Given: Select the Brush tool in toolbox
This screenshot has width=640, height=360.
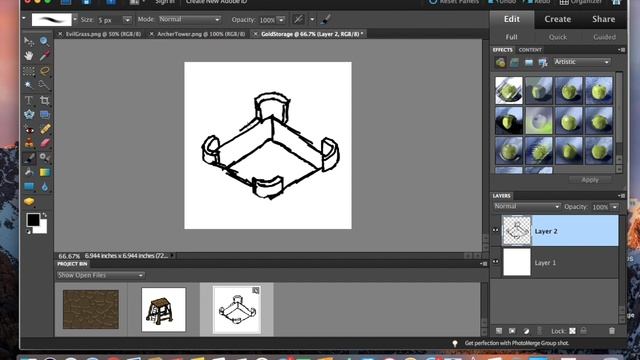Looking at the screenshot, I should (29, 158).
